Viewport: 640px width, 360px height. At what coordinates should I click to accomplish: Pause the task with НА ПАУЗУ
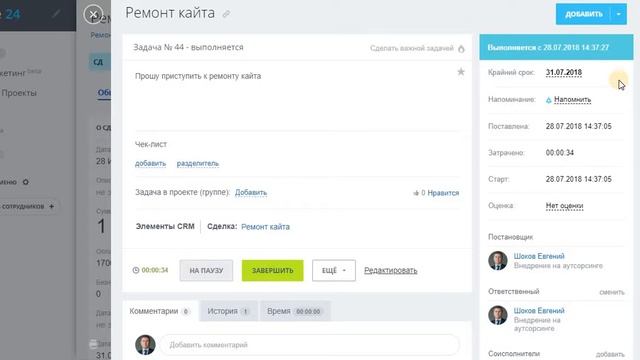click(x=206, y=271)
